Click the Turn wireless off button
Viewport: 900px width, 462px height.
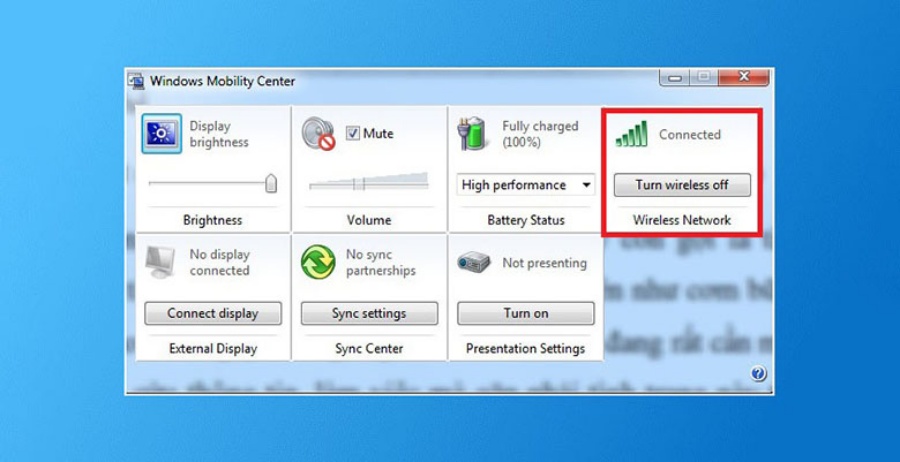click(x=682, y=185)
